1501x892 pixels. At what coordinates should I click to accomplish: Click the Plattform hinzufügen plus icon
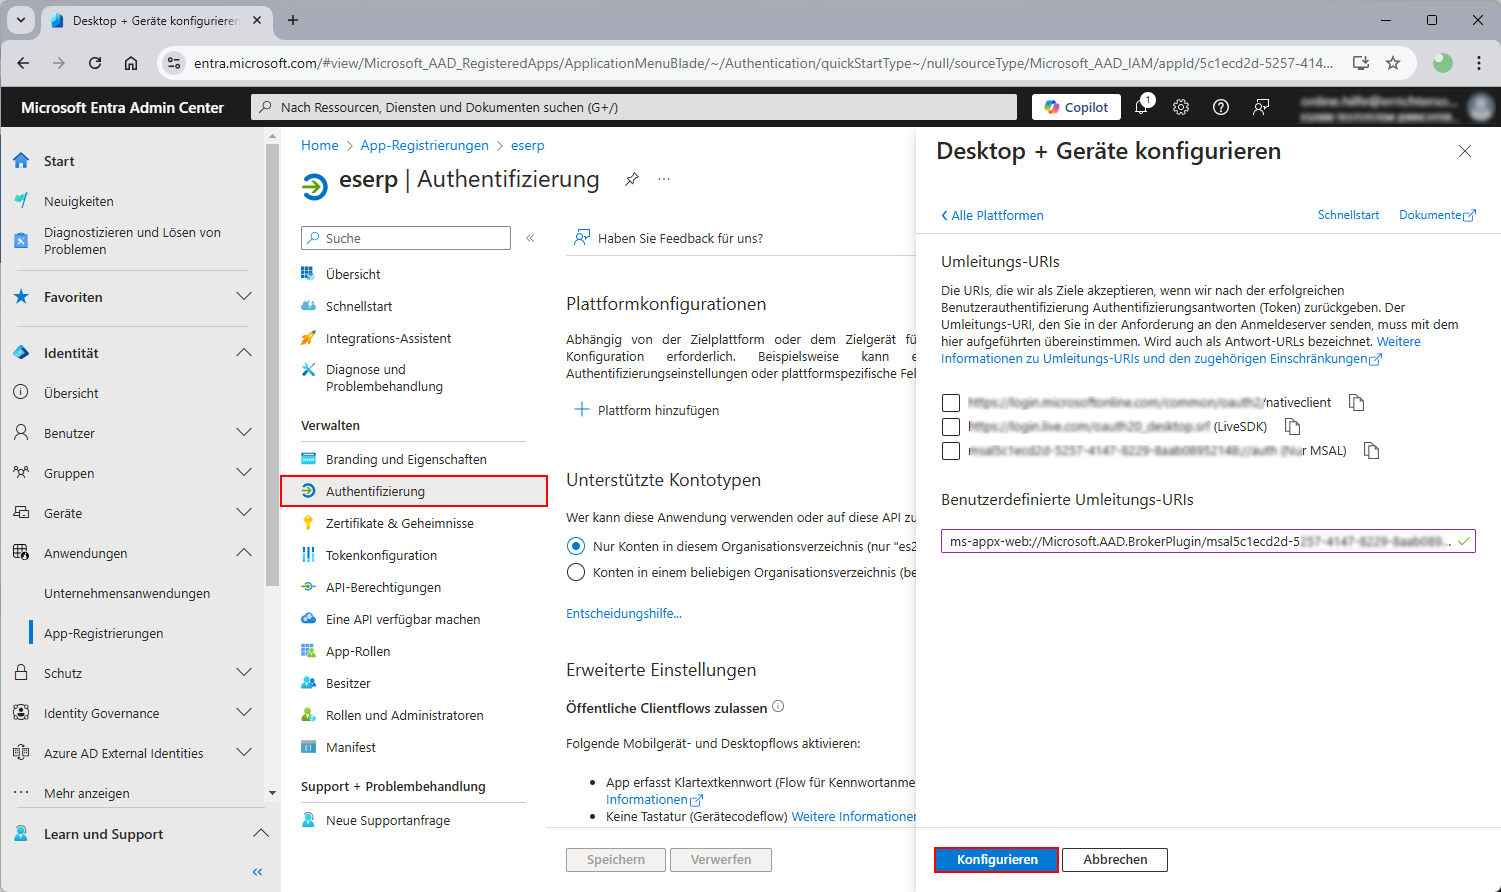click(x=582, y=410)
